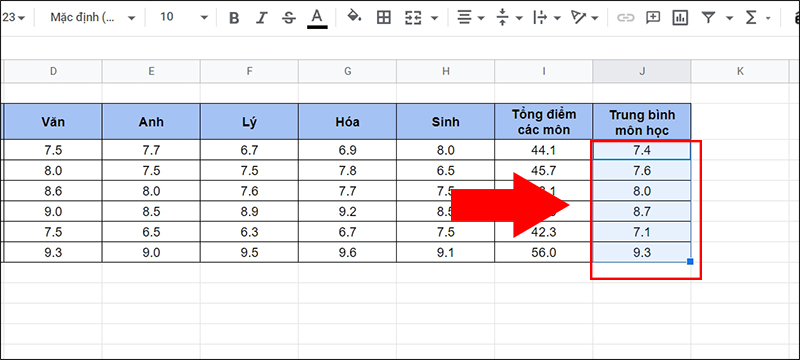Open the vertical align menu
This screenshot has width=800, height=360.
(x=509, y=18)
